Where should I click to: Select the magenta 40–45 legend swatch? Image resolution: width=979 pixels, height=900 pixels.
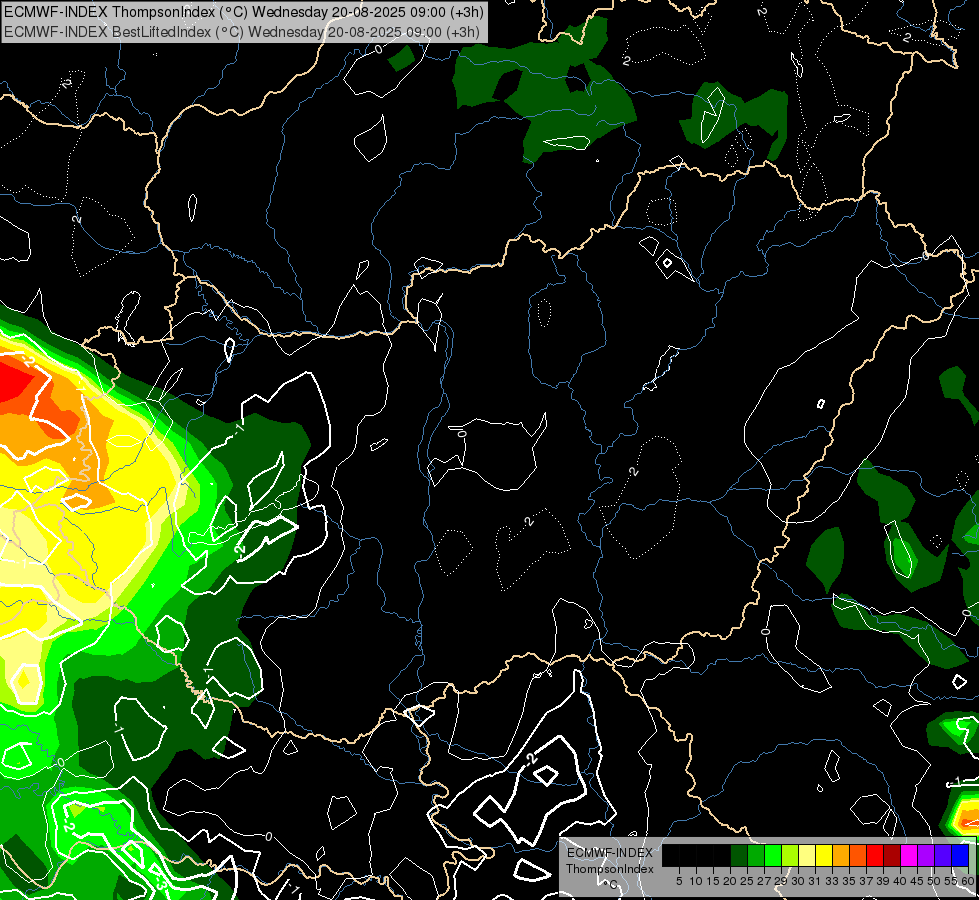coord(909,855)
